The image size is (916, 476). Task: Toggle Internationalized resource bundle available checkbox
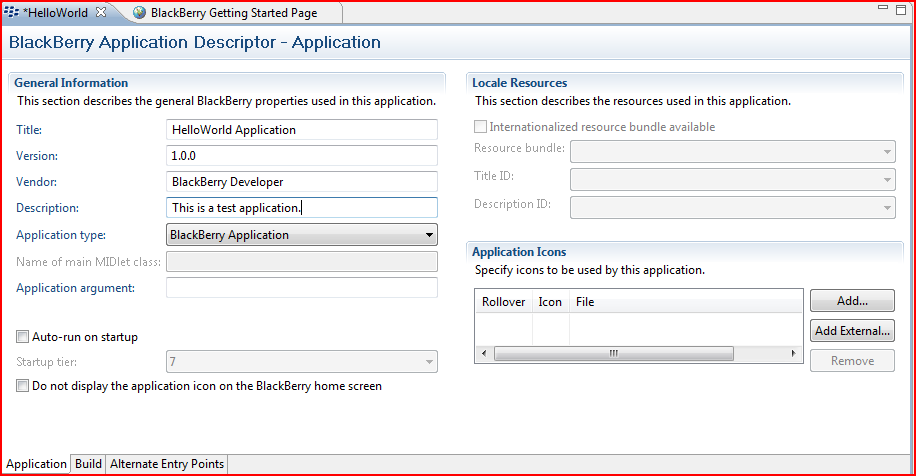[x=480, y=126]
